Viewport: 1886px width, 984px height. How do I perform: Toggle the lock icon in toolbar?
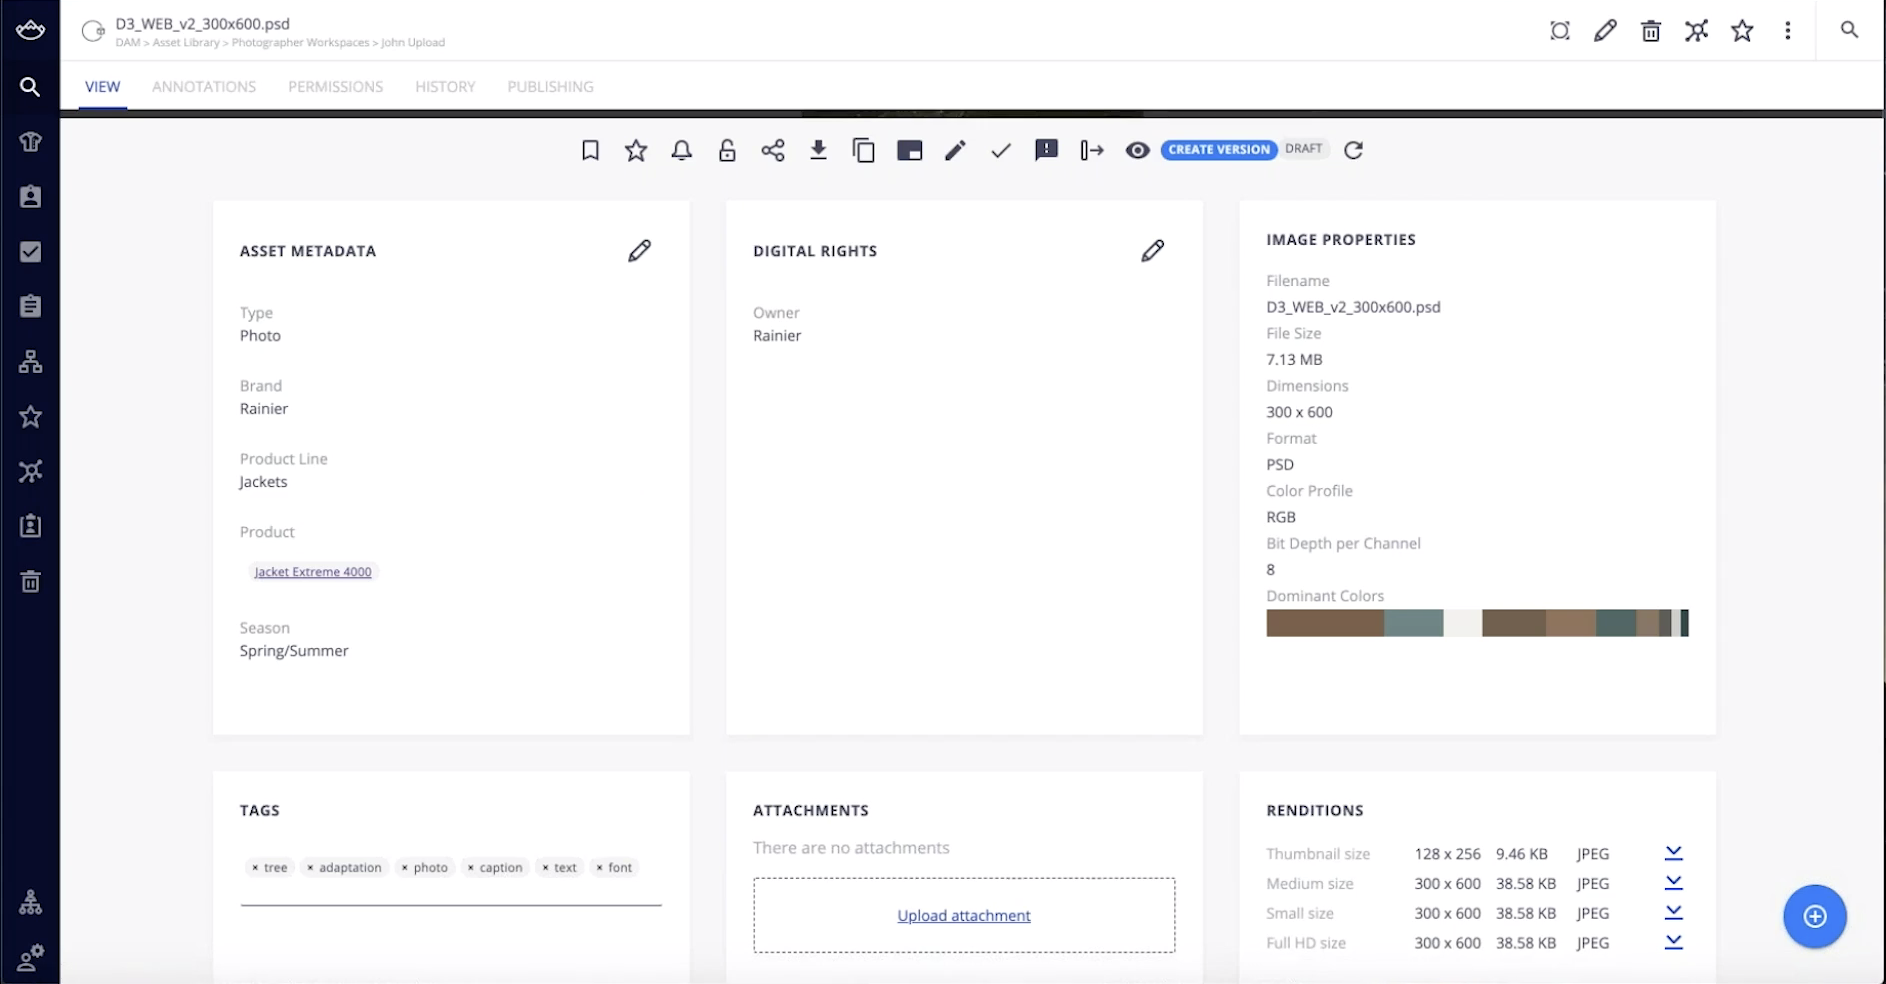pyautogui.click(x=727, y=150)
